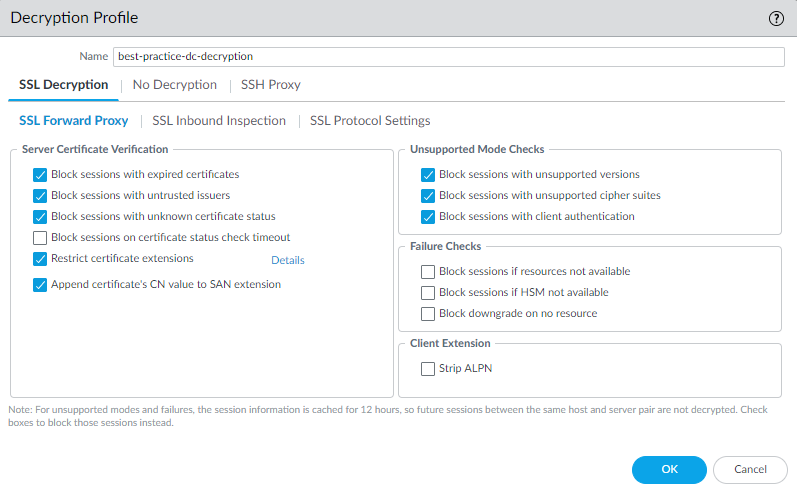Switch to the No Decryption tab
797x498 pixels.
(x=174, y=85)
